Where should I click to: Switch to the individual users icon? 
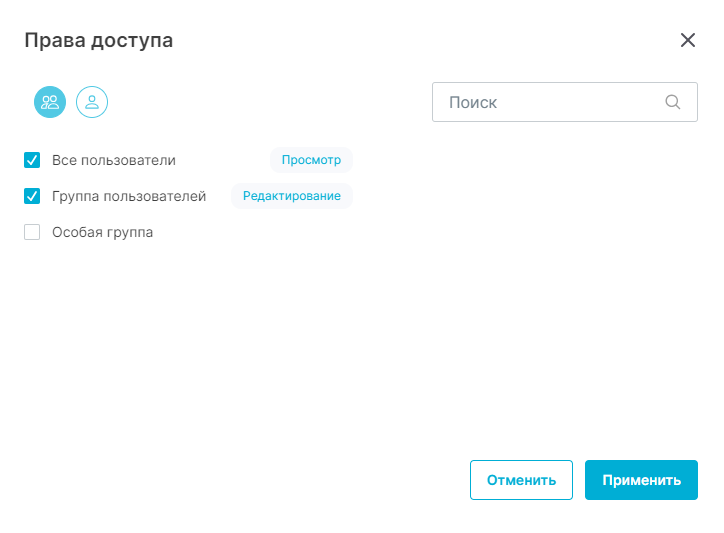click(x=92, y=102)
